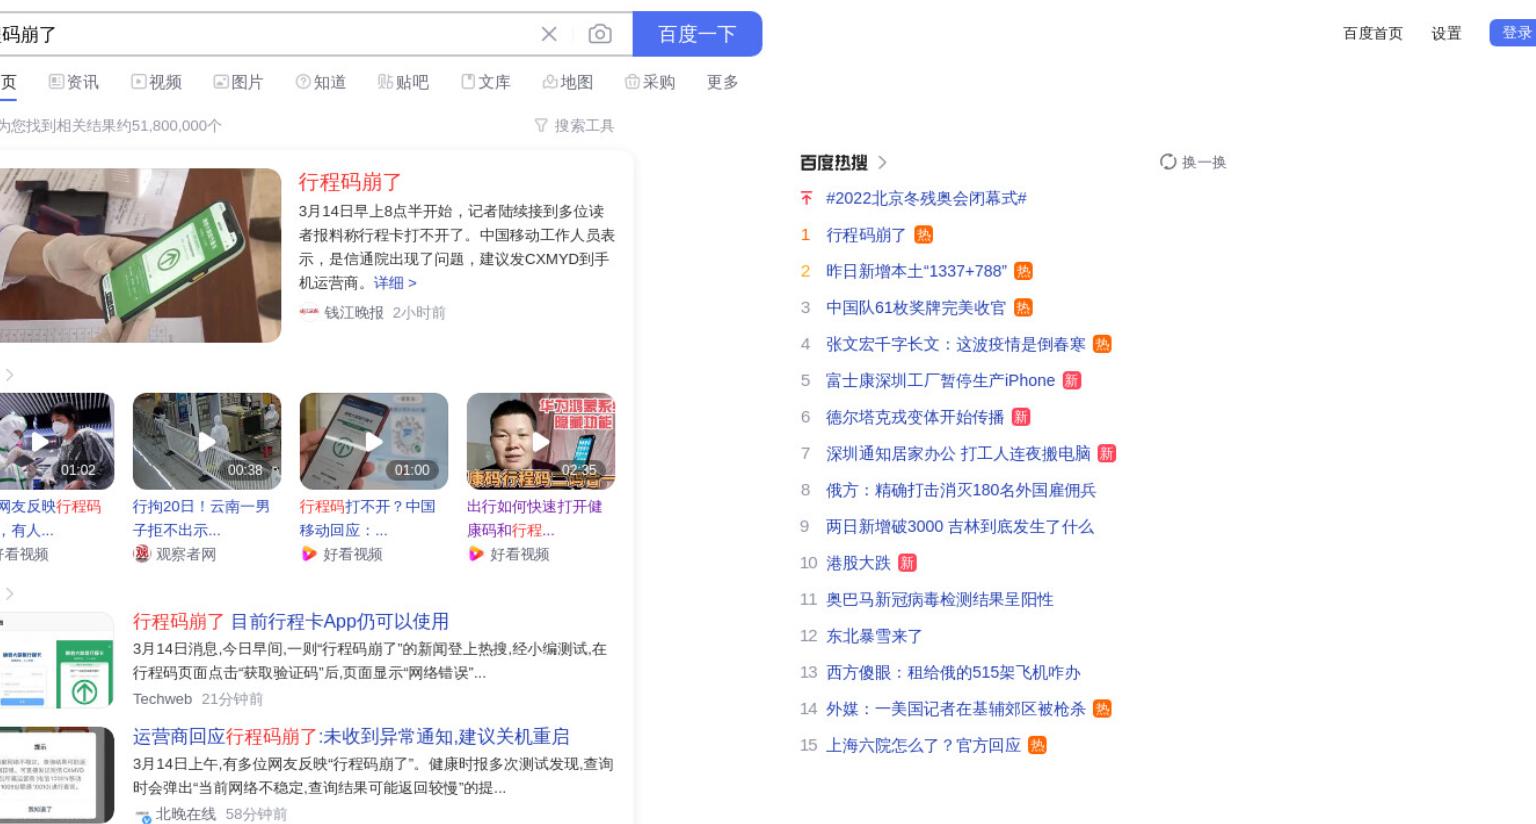Play the 01:00 phone video thumbnail
The height and width of the screenshot is (824, 1536).
[x=374, y=441]
